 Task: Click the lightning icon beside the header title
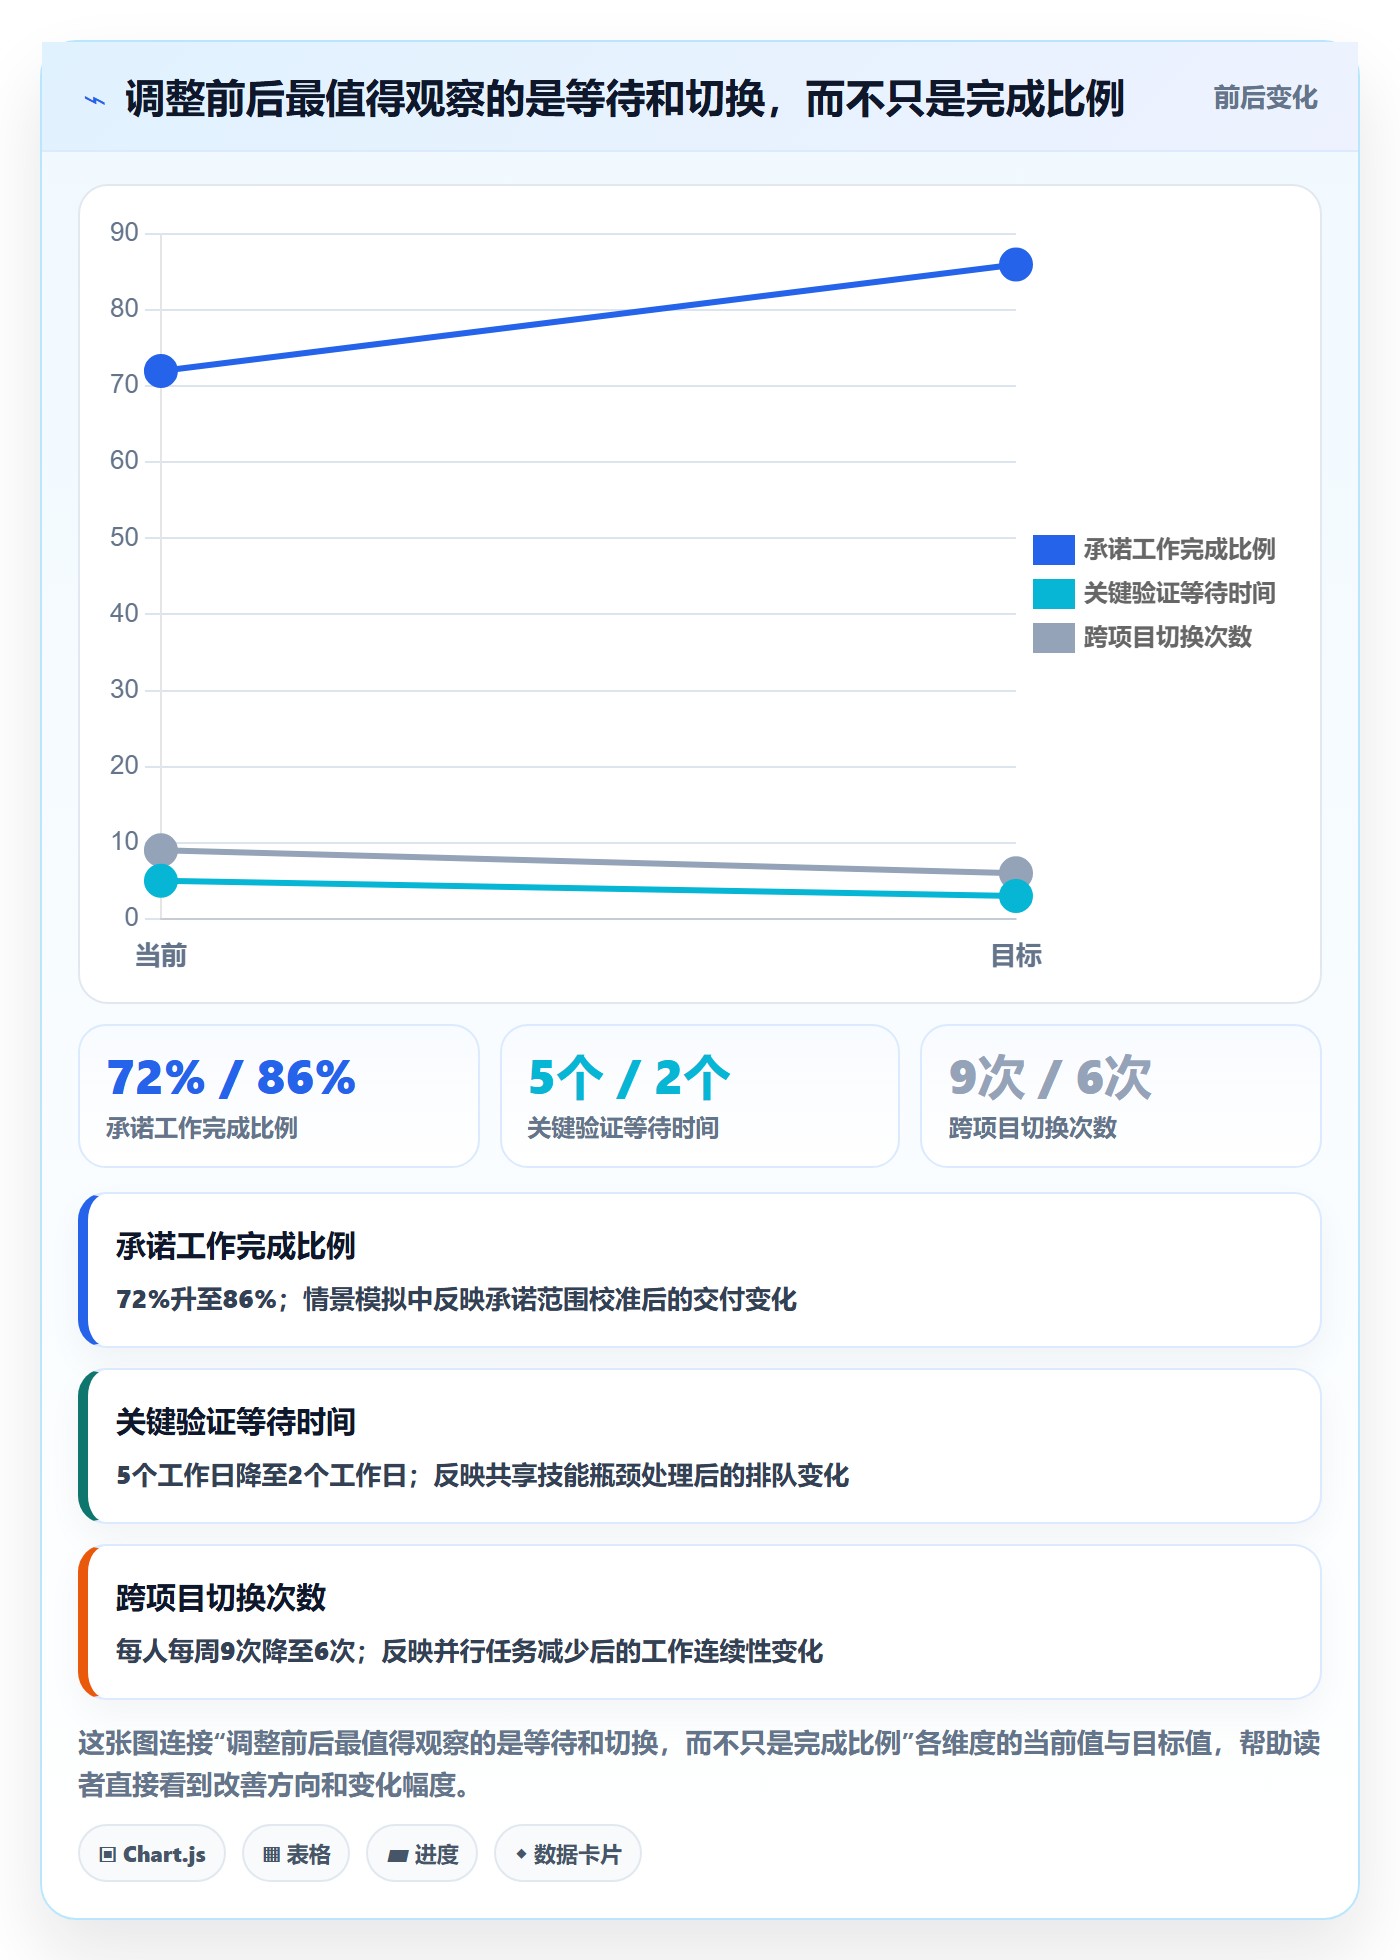[95, 100]
